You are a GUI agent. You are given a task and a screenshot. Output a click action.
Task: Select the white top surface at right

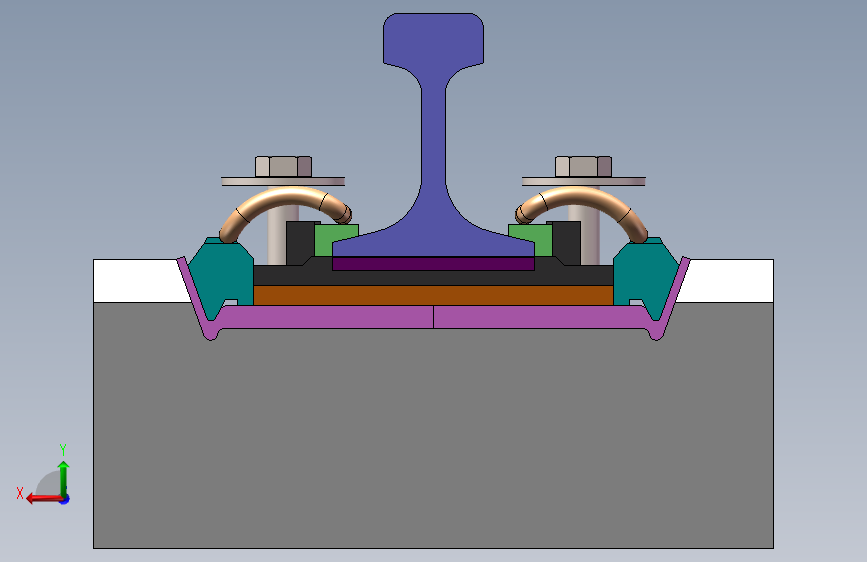point(727,280)
